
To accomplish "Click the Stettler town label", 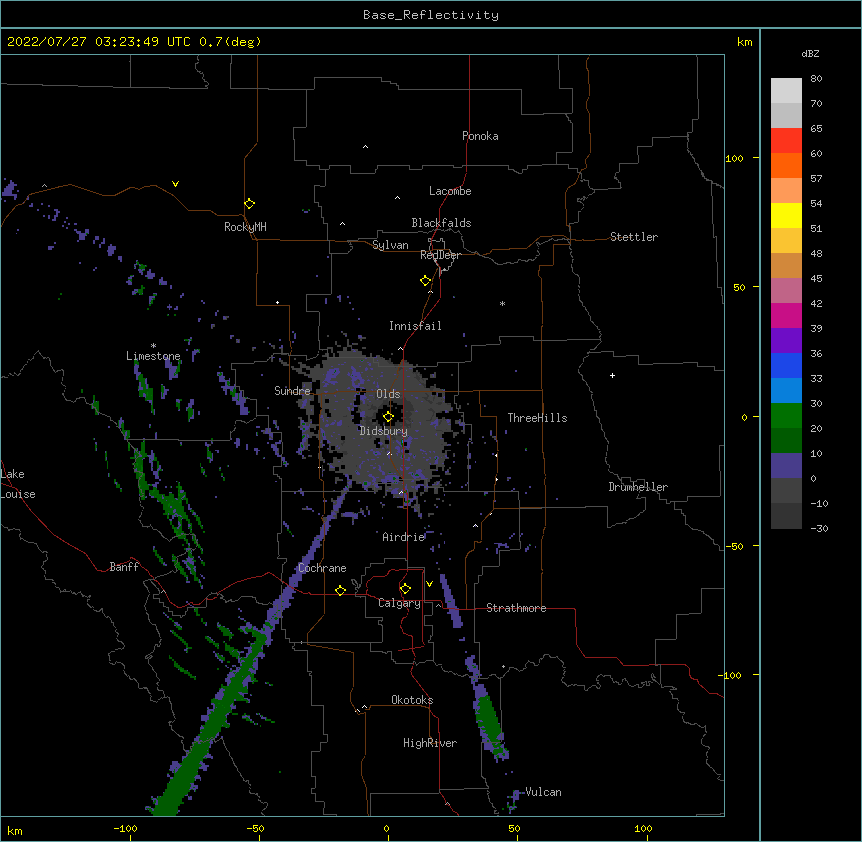I will point(634,237).
